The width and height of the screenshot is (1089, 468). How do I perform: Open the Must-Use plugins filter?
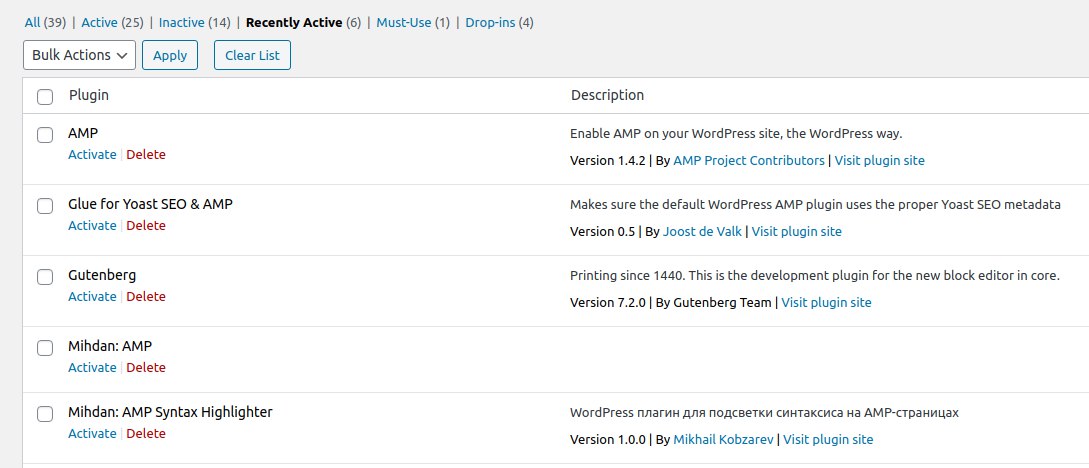(x=404, y=23)
